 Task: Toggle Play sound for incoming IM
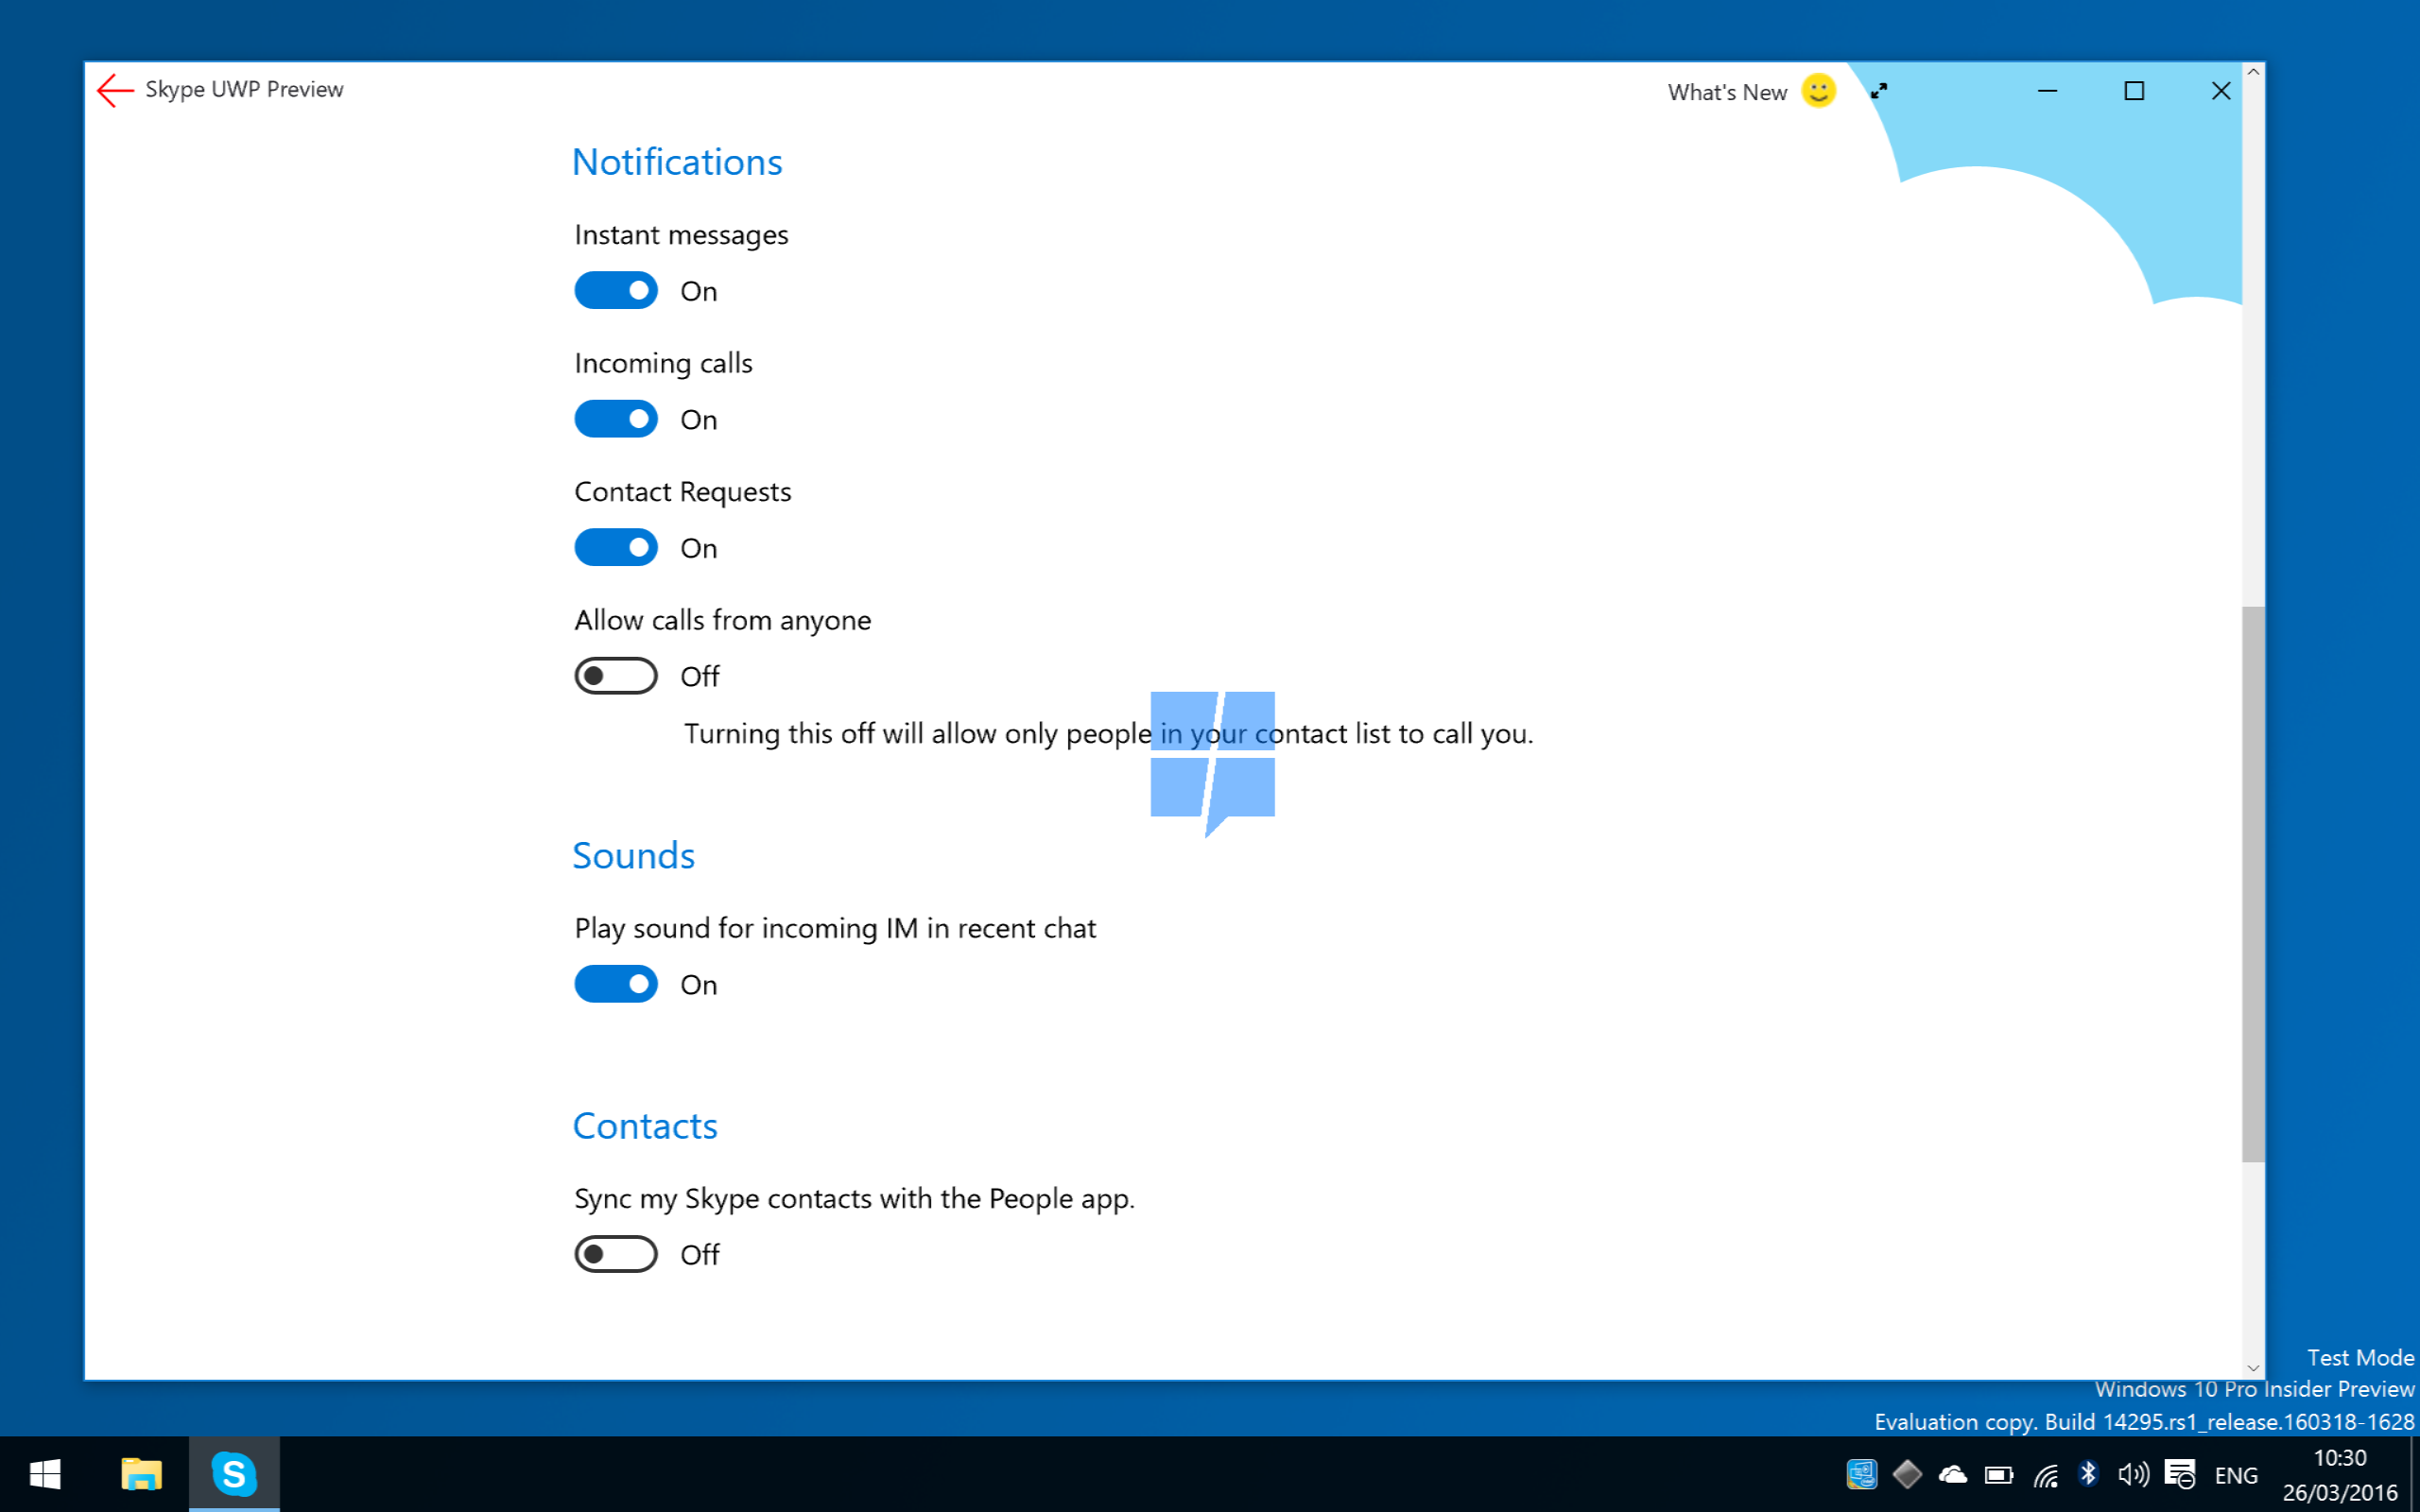[616, 984]
